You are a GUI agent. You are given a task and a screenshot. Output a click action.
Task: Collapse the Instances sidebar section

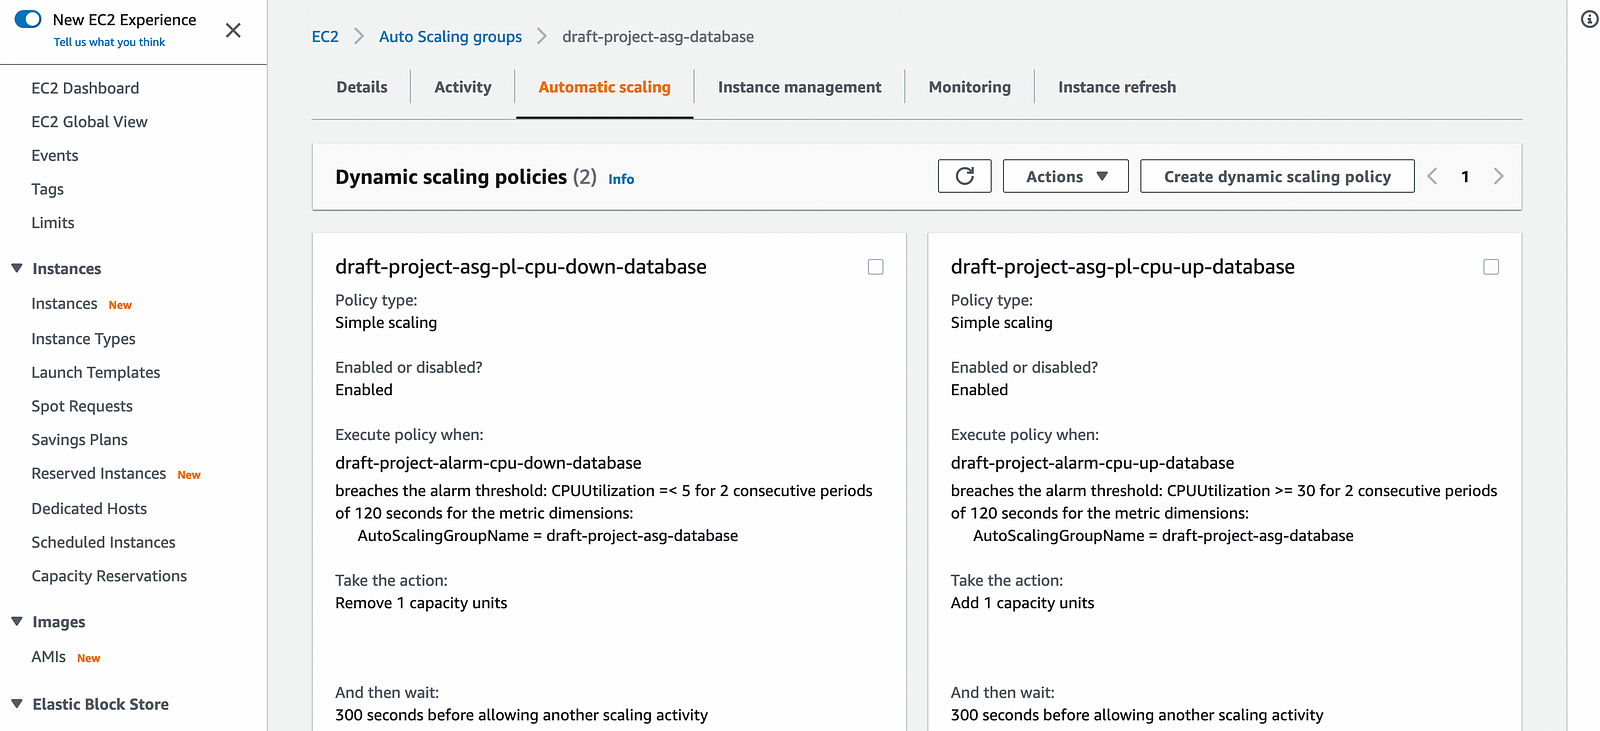coord(17,268)
